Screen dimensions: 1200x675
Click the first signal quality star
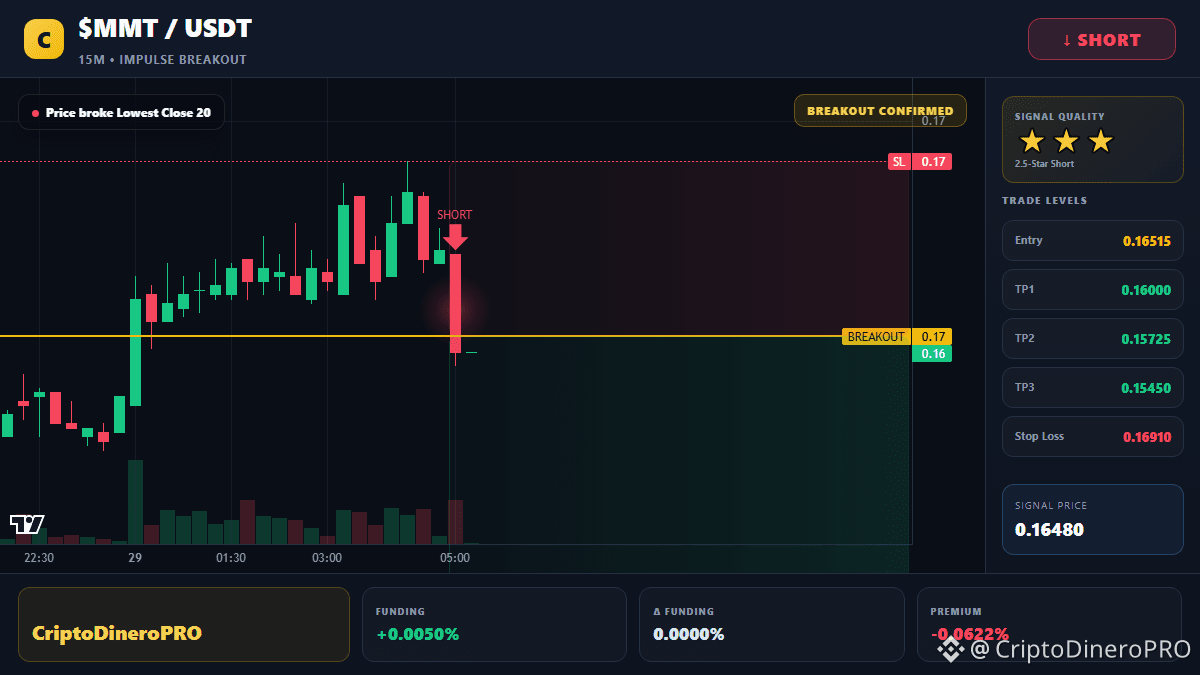pyautogui.click(x=1032, y=141)
